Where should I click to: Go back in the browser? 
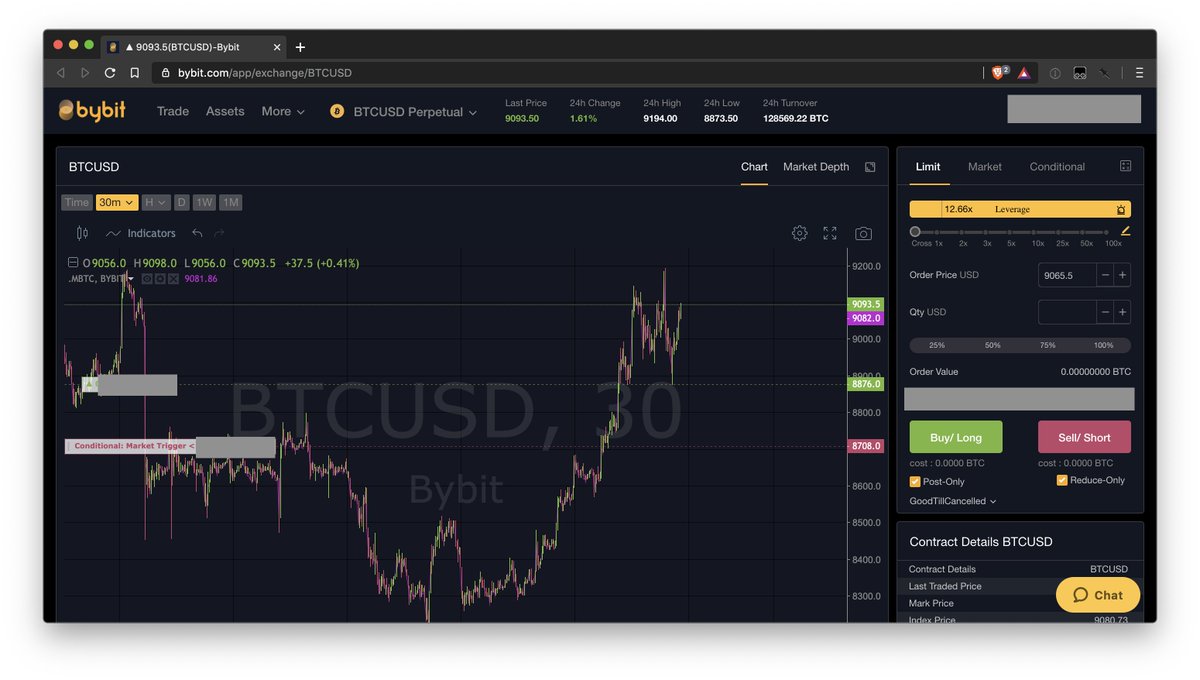(x=61, y=72)
